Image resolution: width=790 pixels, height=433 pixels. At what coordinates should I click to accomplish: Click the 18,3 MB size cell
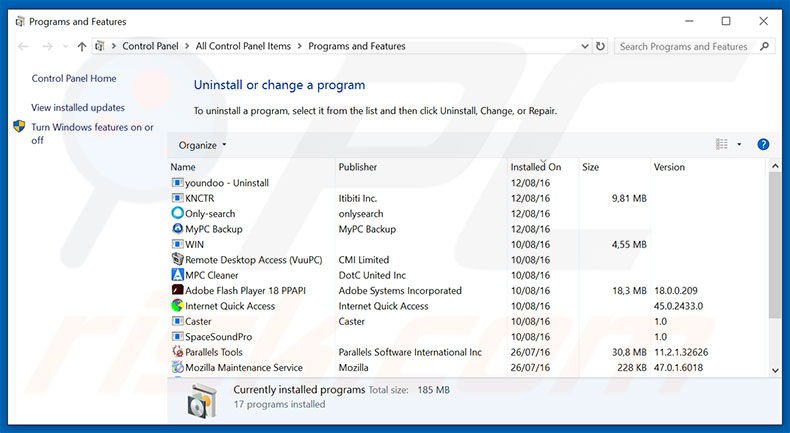pos(629,290)
